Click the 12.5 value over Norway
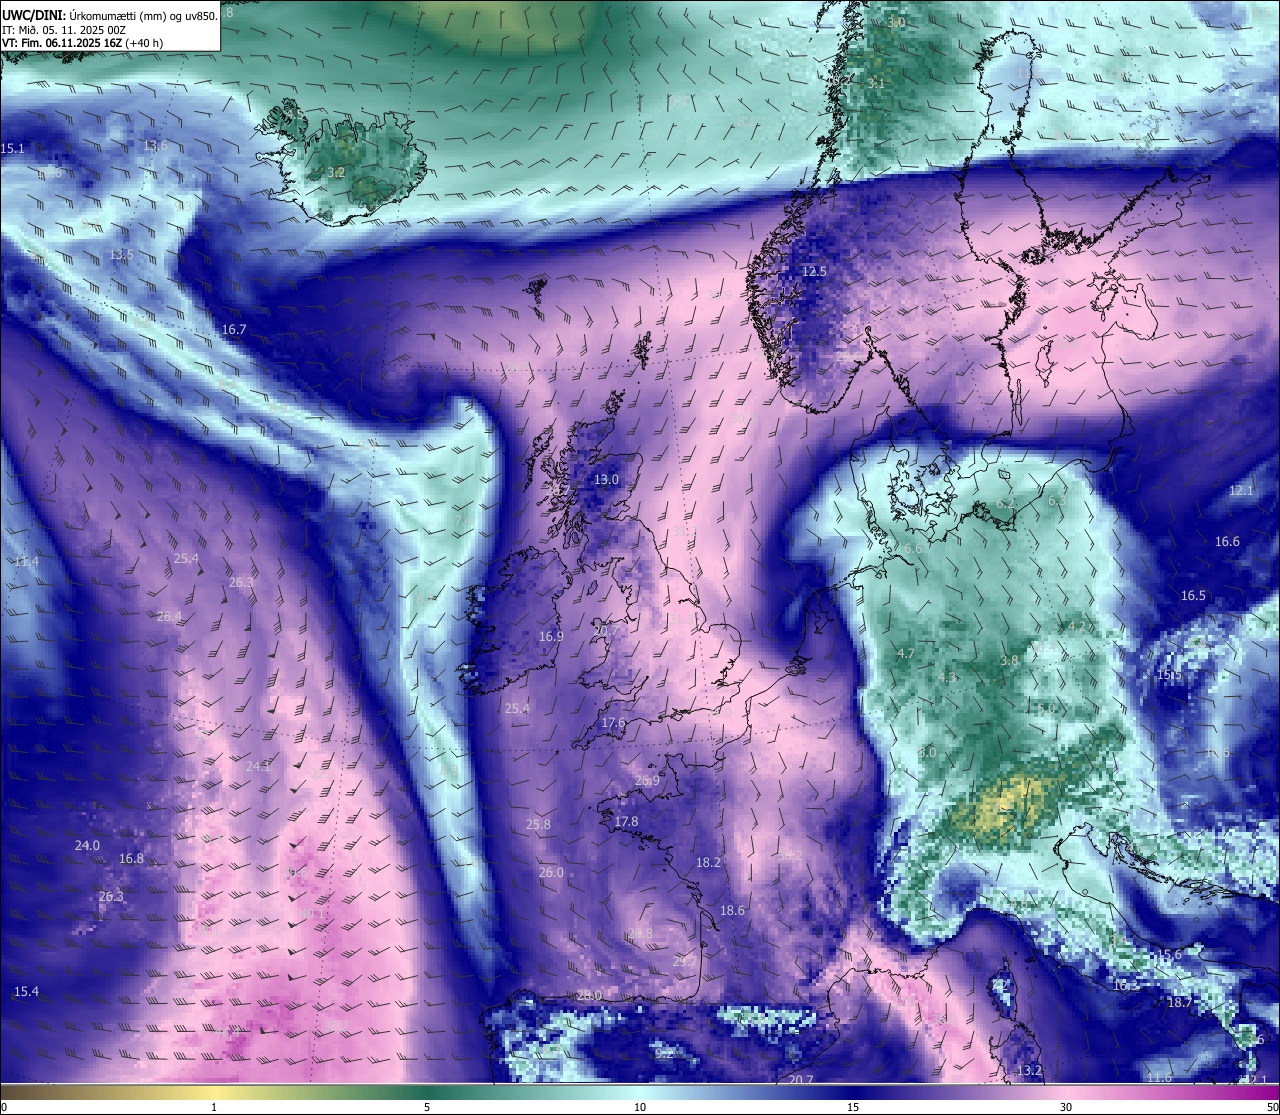The width and height of the screenshot is (1280, 1115). 814,271
